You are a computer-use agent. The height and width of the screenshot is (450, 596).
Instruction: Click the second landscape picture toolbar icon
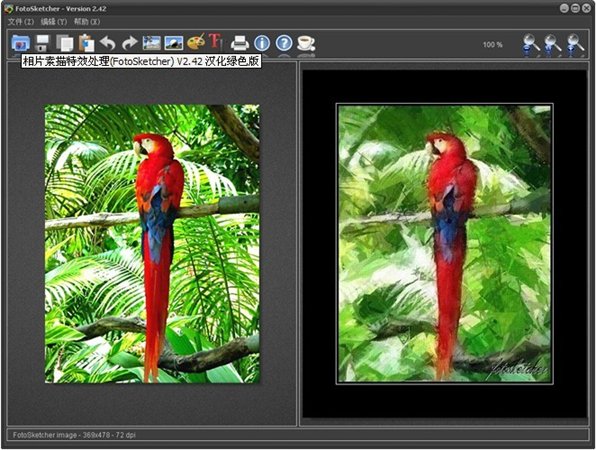174,43
